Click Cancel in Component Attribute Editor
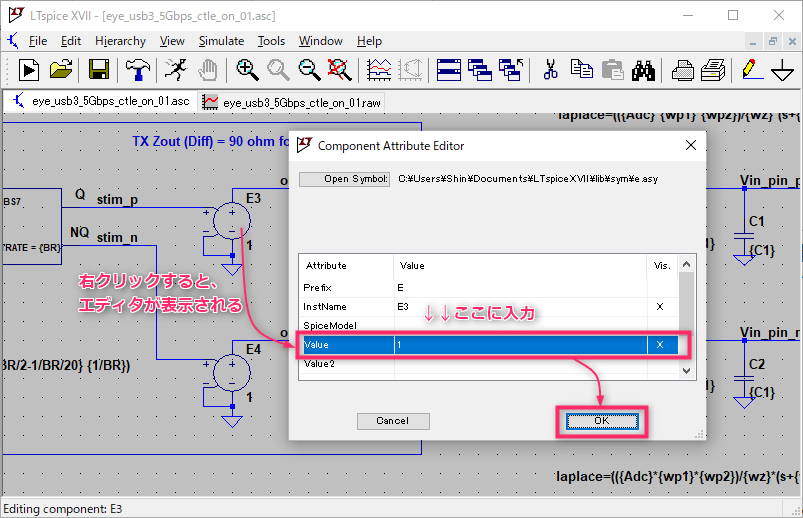Screen dimensions: 803x518 point(393,421)
